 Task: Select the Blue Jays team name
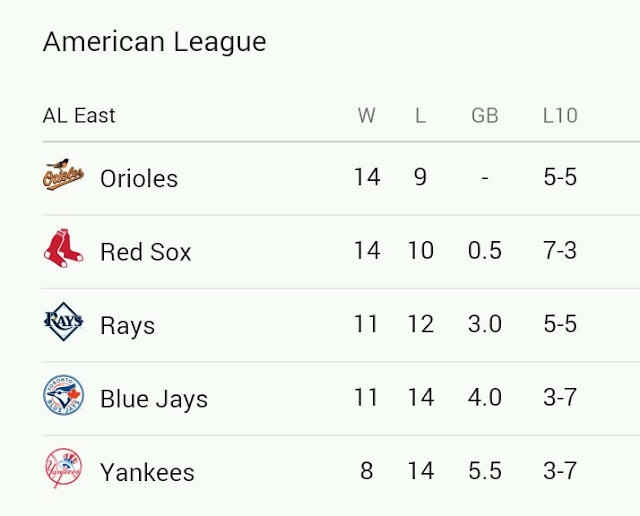point(154,399)
